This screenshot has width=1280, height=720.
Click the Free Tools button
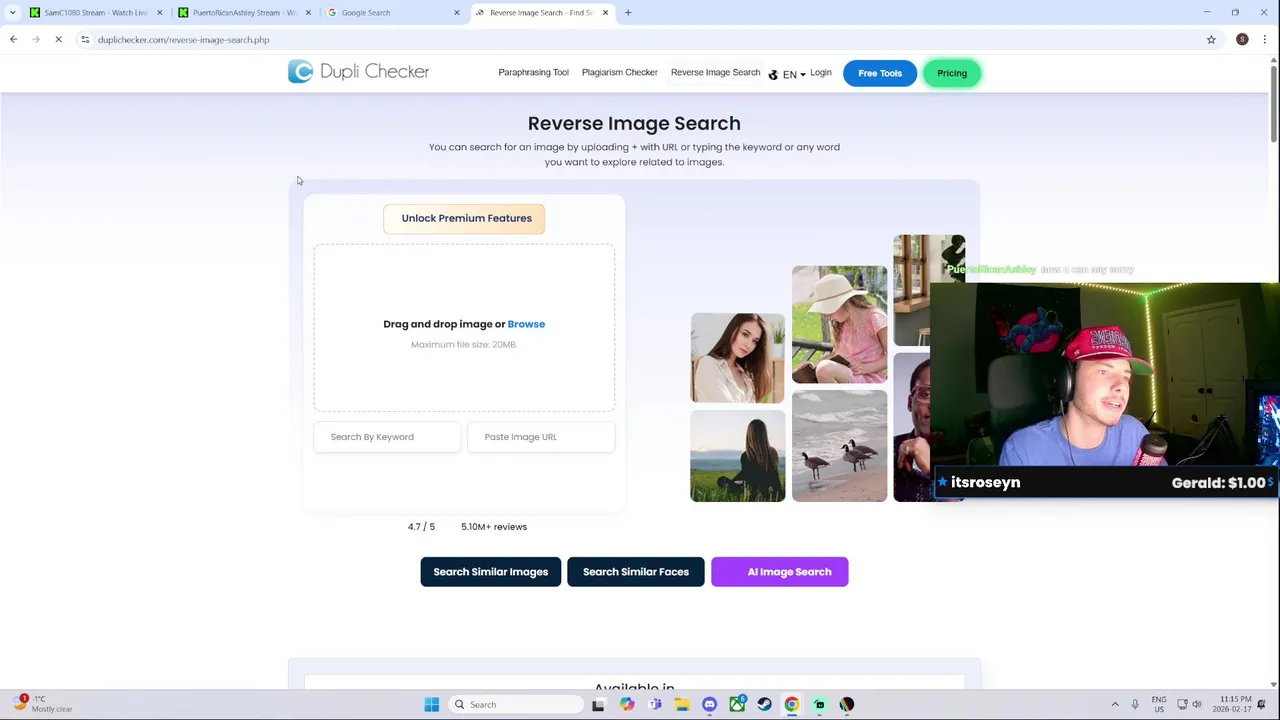[x=880, y=73]
